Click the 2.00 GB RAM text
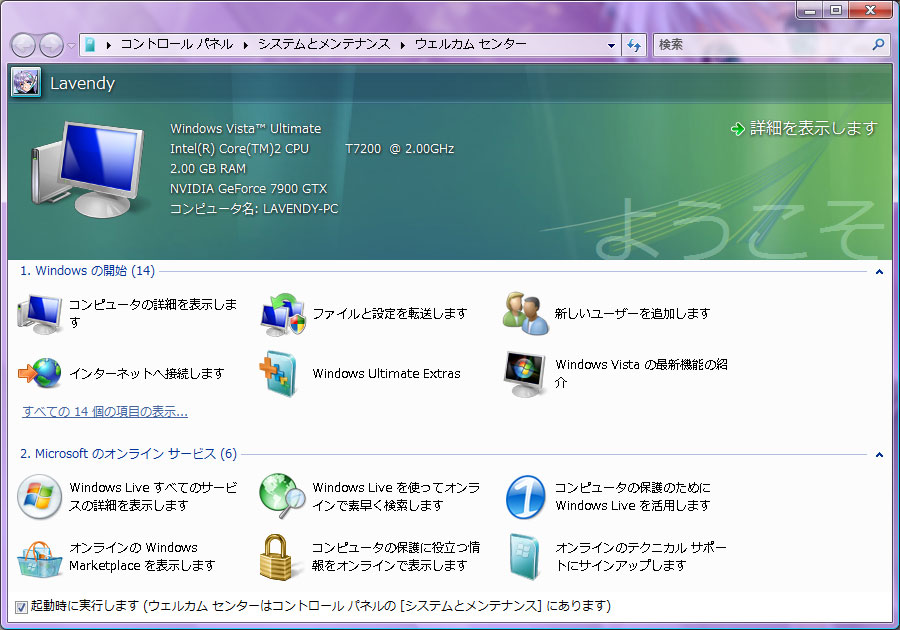Image resolution: width=900 pixels, height=630 pixels. [x=208, y=169]
